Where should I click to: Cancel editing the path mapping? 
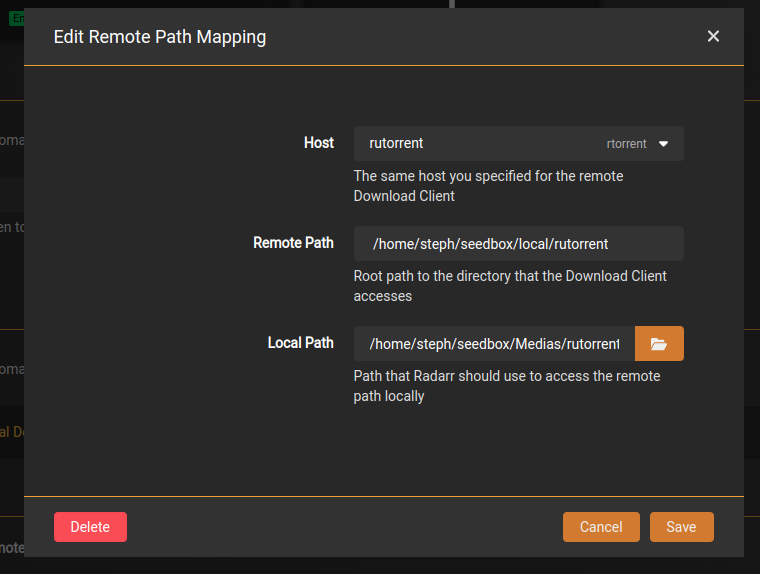pos(601,527)
